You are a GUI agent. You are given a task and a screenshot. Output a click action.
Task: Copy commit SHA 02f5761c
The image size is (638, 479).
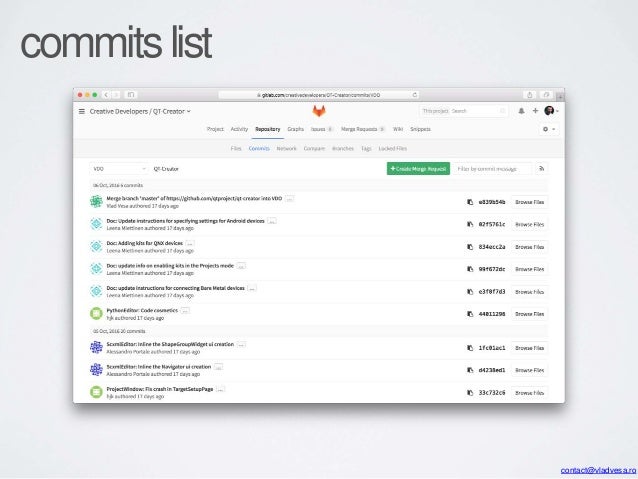tap(470, 224)
